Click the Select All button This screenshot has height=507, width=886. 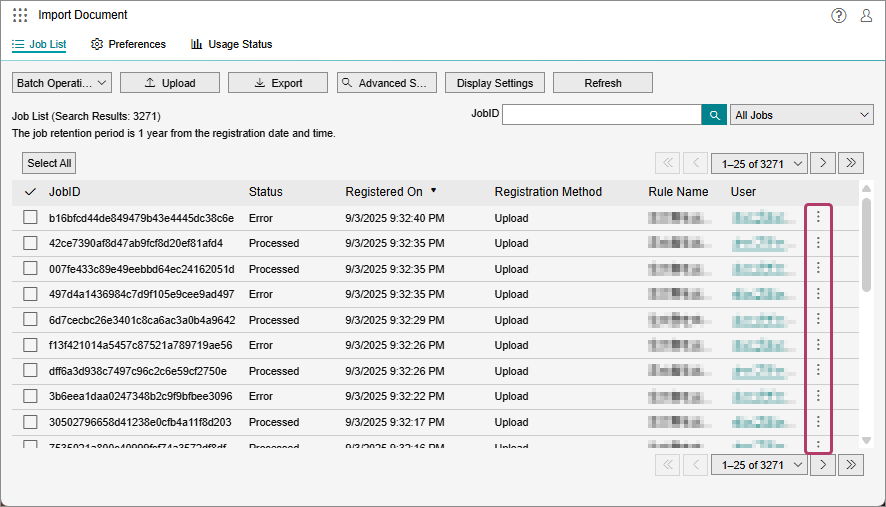pyautogui.click(x=49, y=163)
